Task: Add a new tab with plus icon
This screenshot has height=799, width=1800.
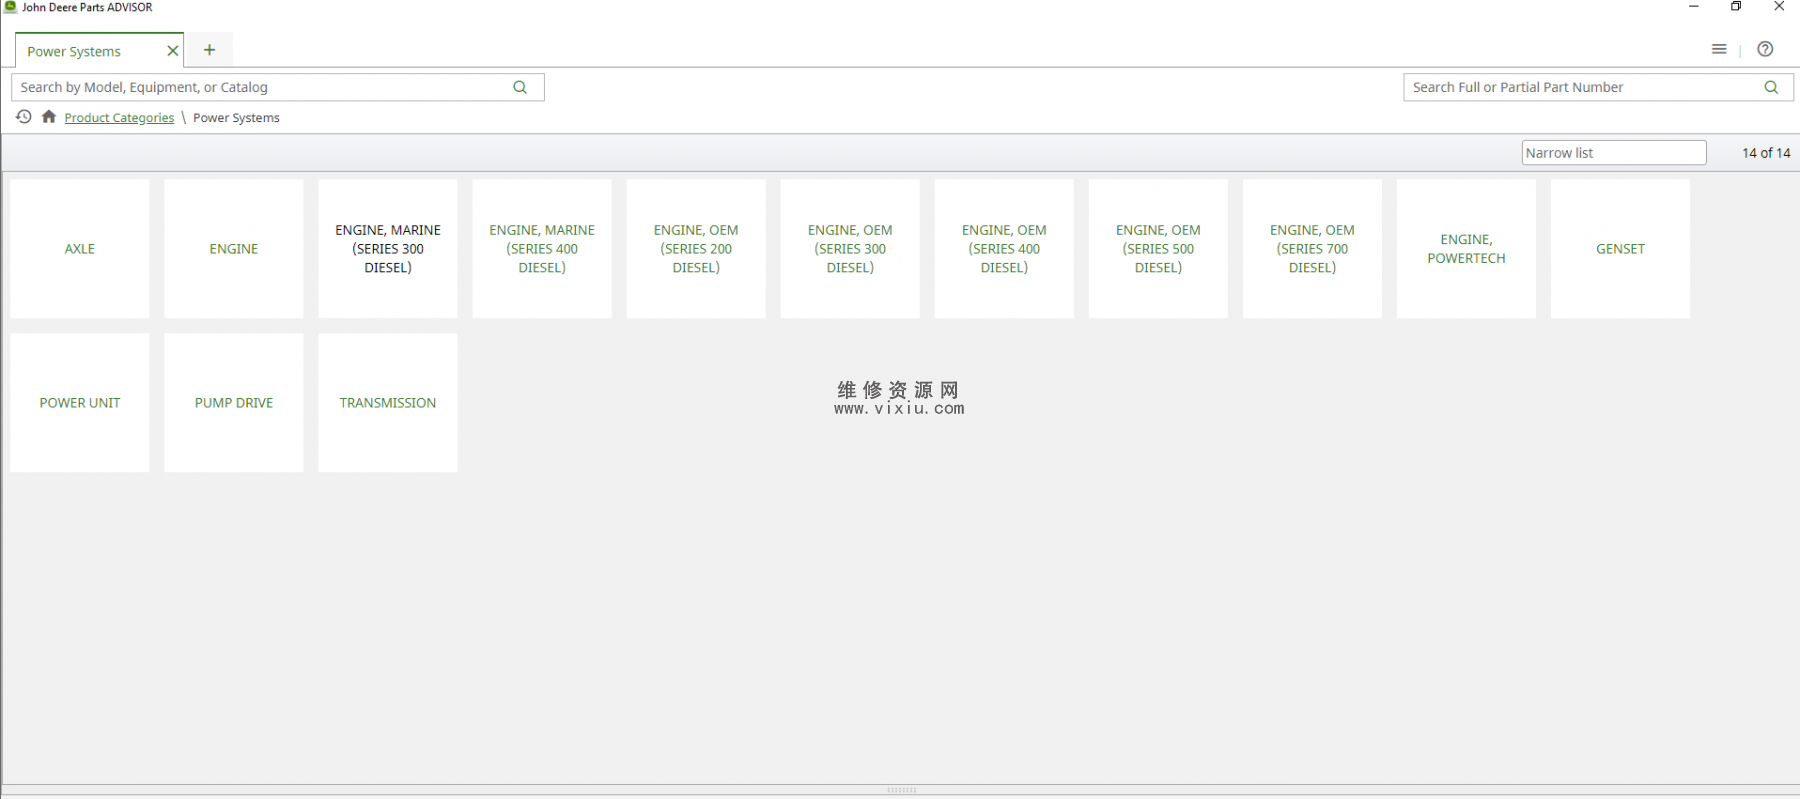Action: tap(209, 50)
